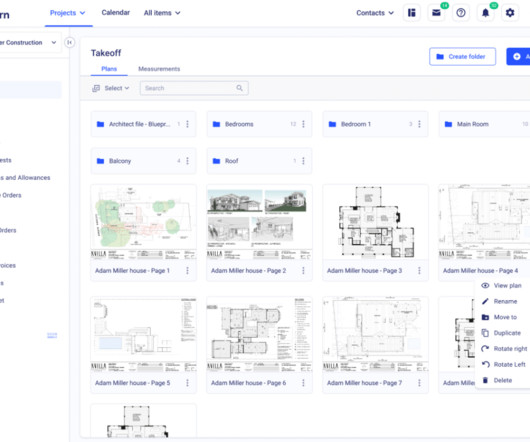Open options for Architect file folder
This screenshot has width=530, height=442.
[x=187, y=124]
